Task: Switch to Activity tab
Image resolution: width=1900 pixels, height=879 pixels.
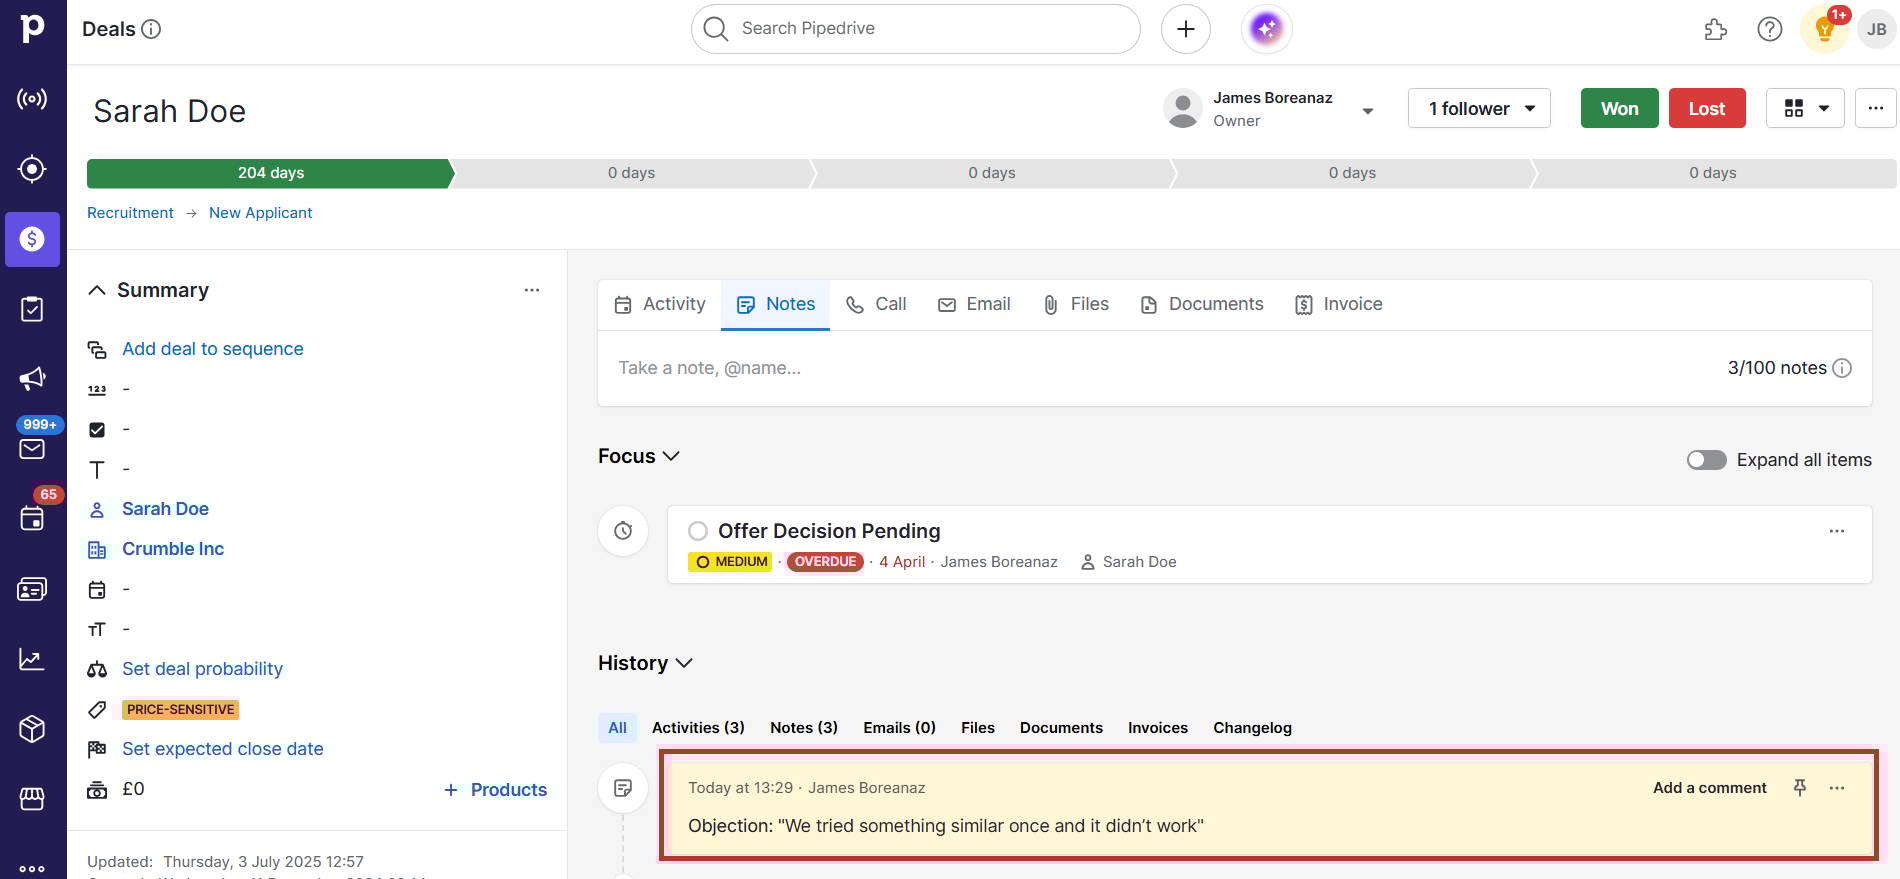Action: (x=660, y=304)
